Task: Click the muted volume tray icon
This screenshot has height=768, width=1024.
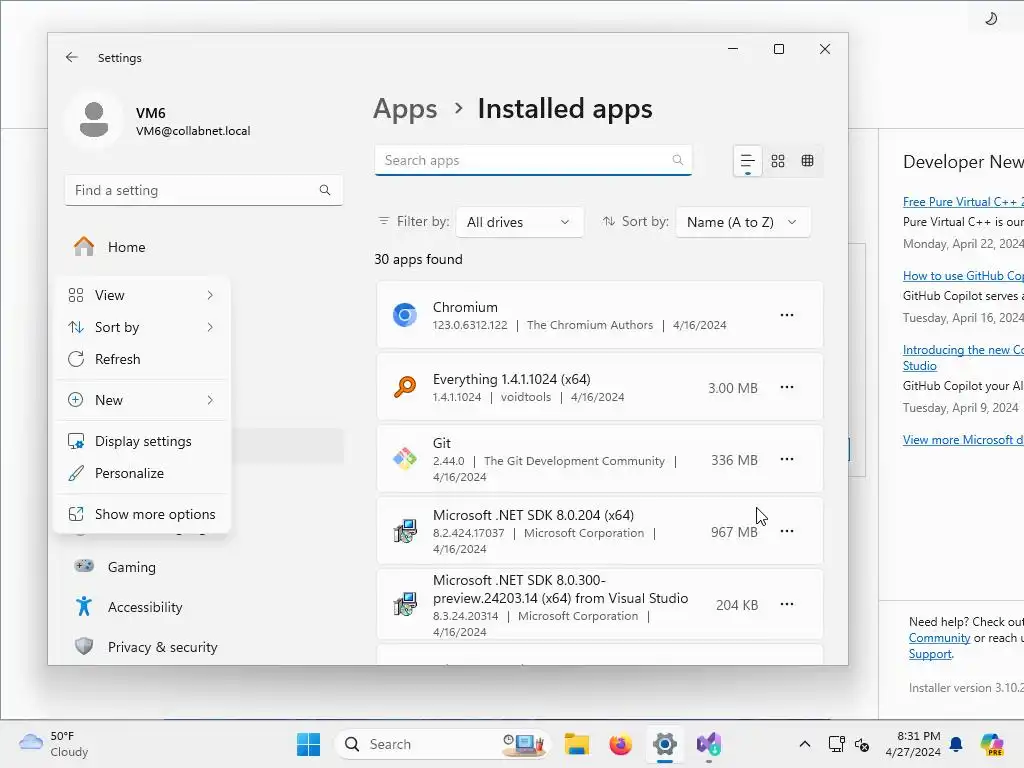Action: coord(862,744)
